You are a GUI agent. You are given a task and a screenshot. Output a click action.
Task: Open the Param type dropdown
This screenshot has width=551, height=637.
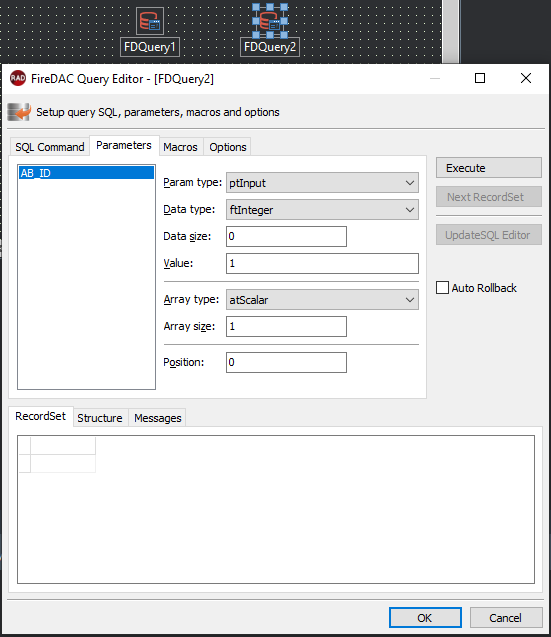[x=322, y=183]
